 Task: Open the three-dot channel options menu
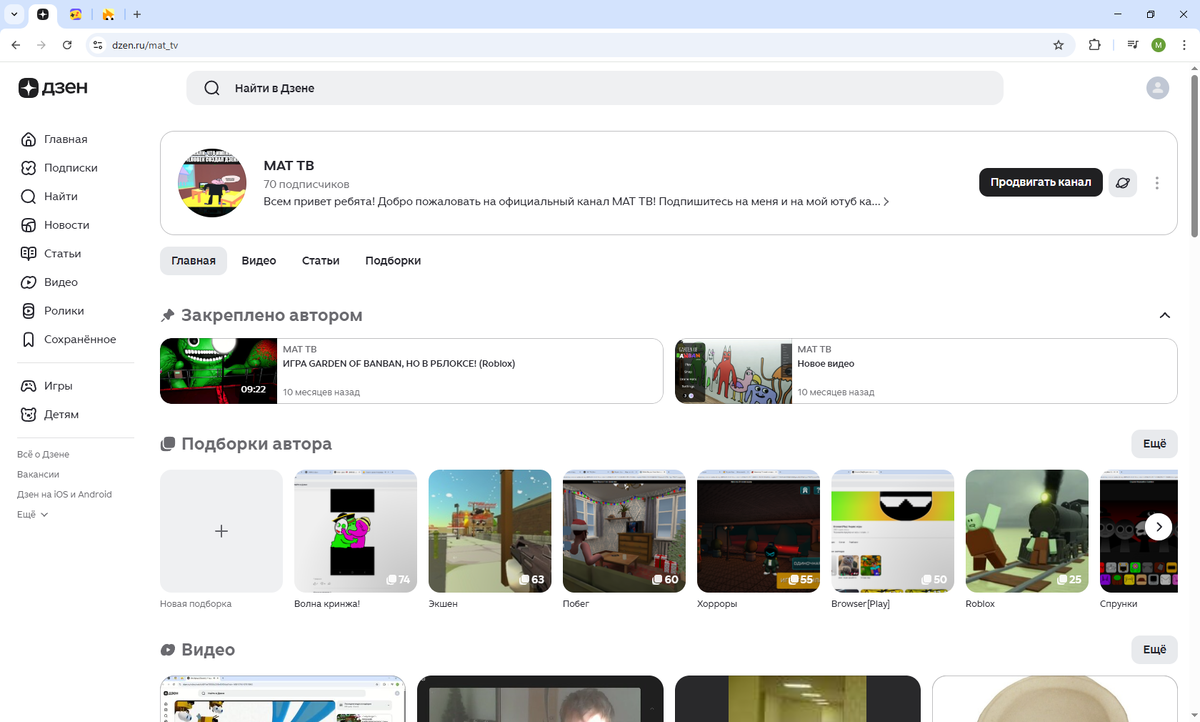(1157, 183)
